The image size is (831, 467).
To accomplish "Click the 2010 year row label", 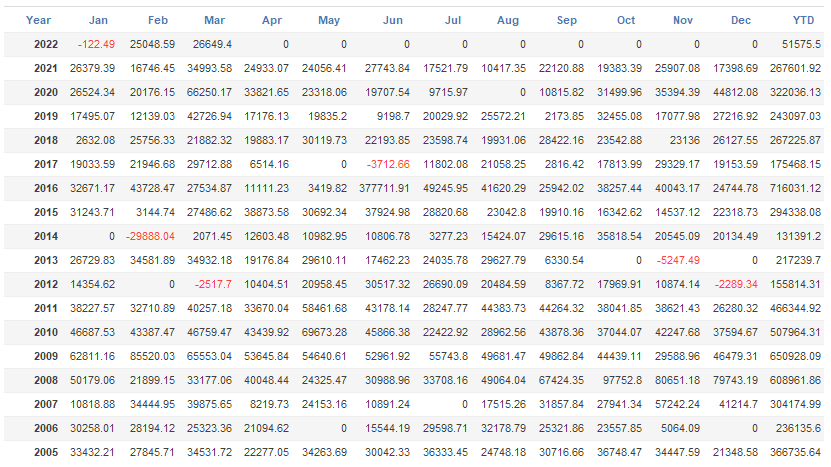I will tap(45, 332).
